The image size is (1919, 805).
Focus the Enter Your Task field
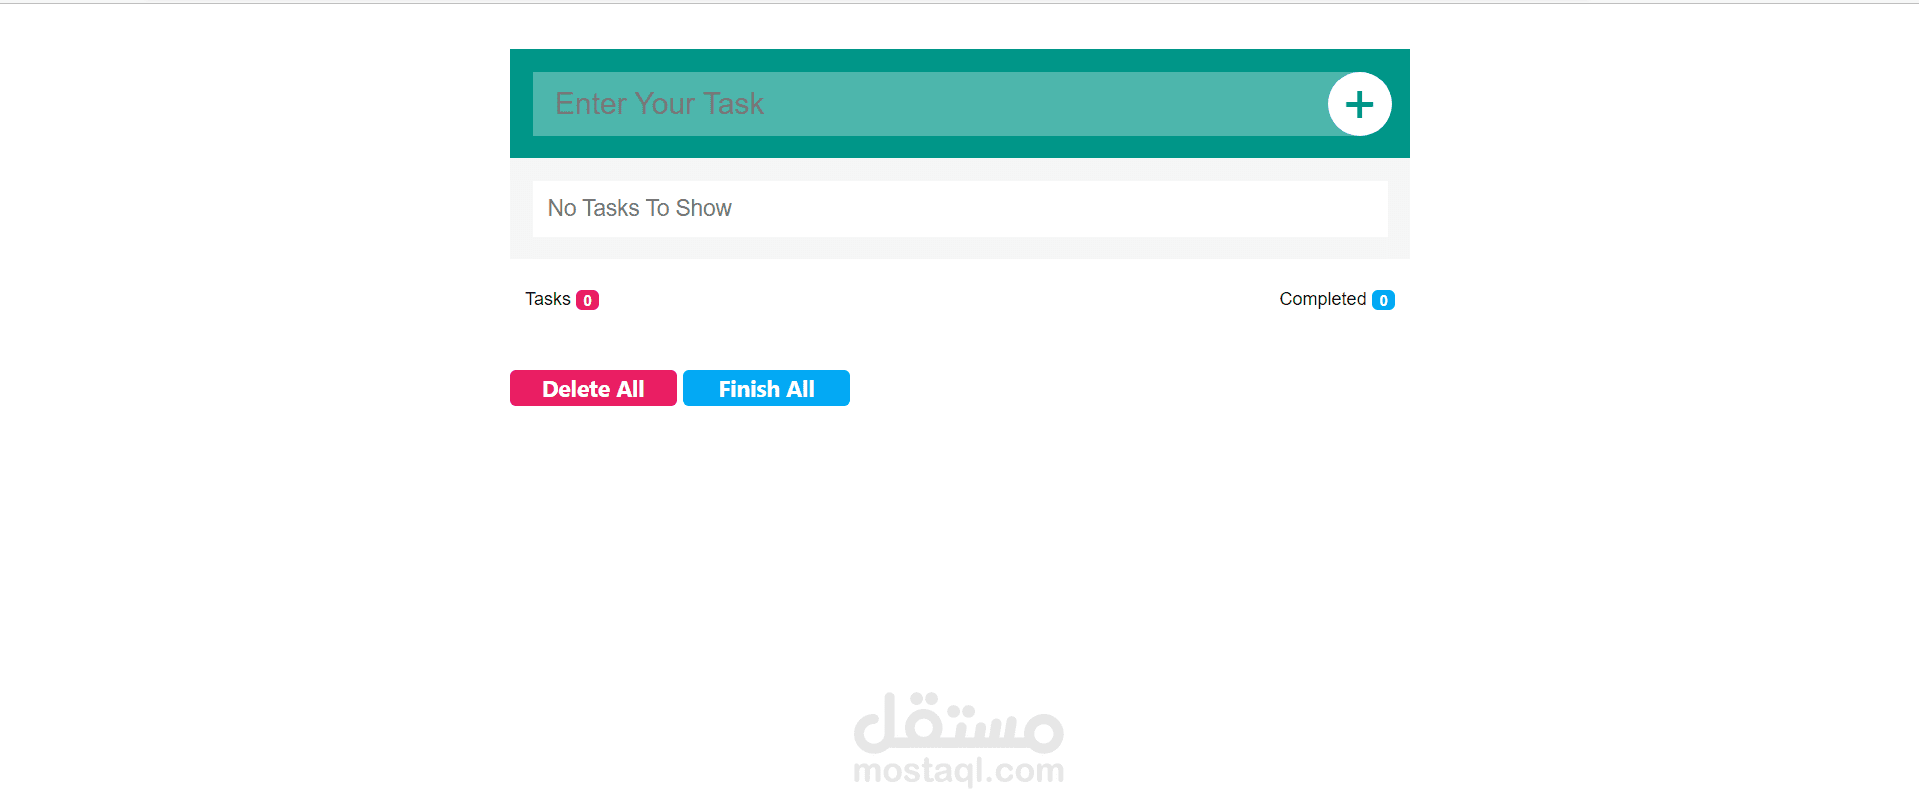[930, 104]
